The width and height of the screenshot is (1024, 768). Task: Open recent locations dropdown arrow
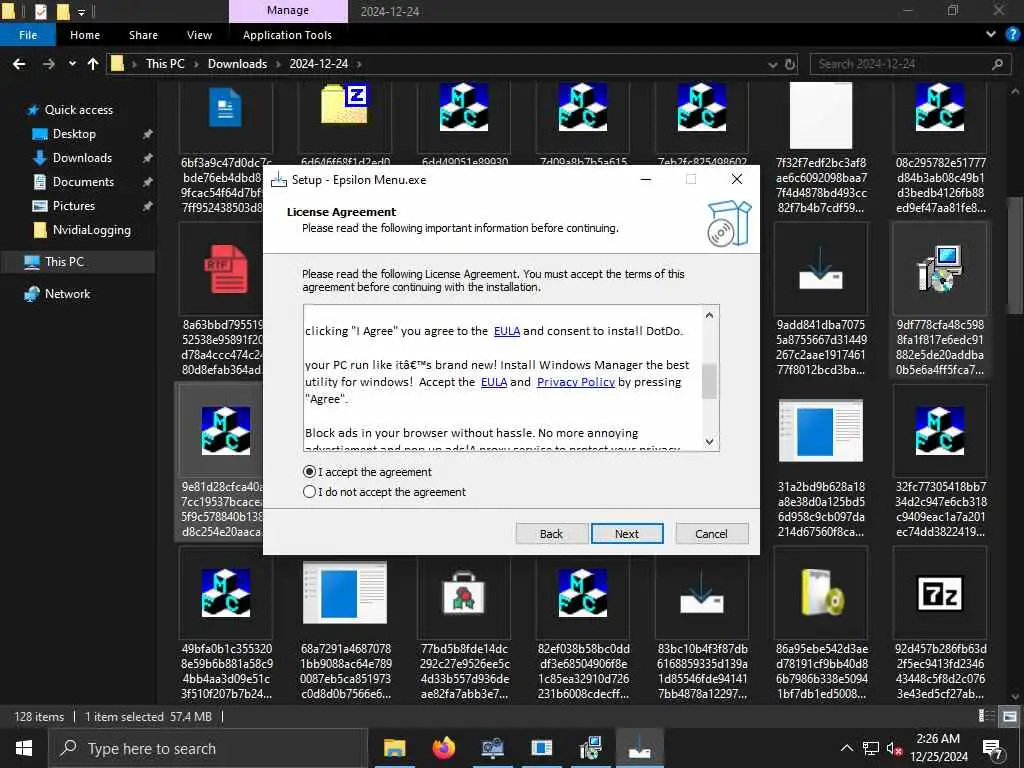[x=72, y=64]
